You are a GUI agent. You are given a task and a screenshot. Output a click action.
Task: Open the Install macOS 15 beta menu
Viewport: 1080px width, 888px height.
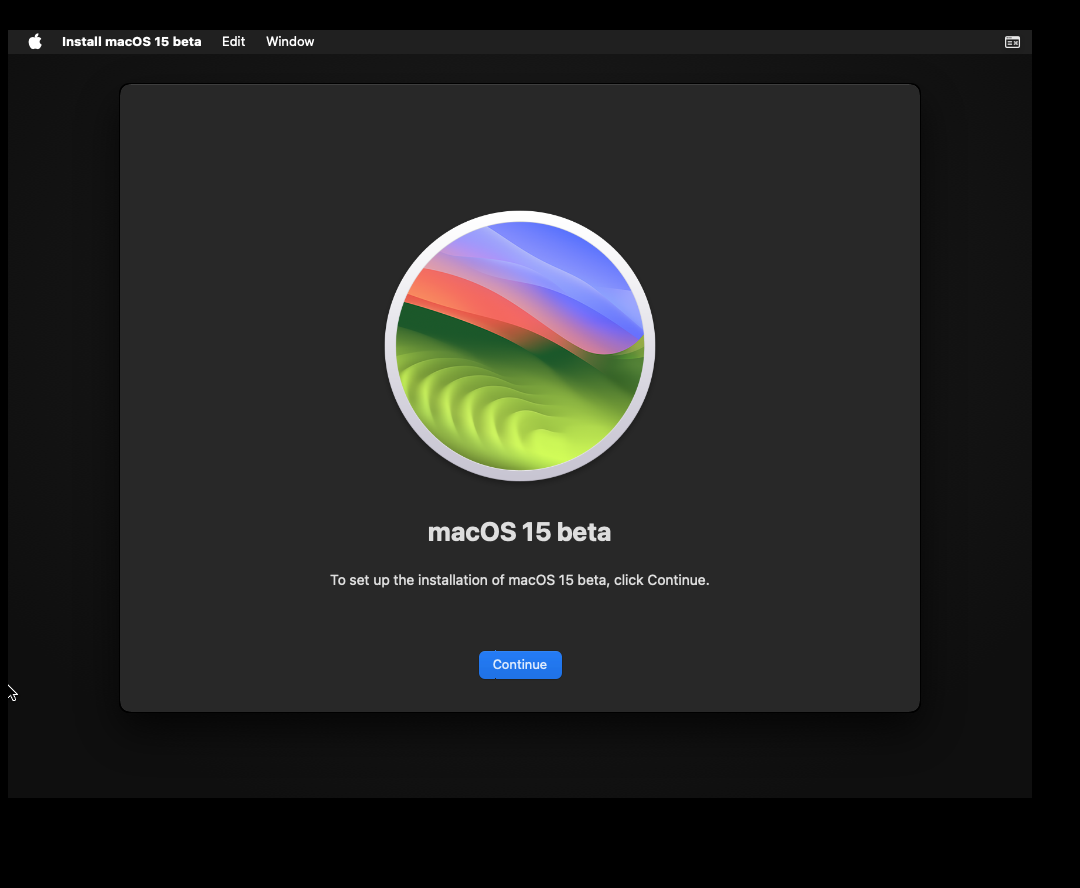coord(132,42)
